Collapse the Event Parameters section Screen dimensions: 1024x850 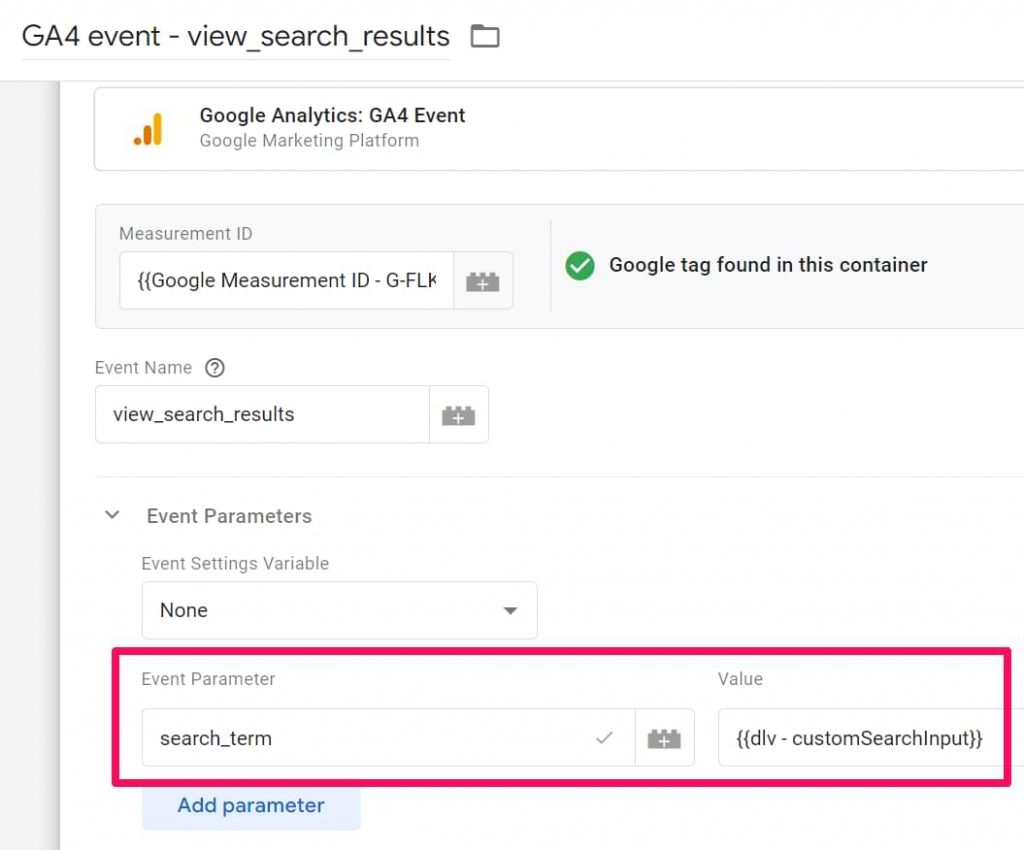tap(112, 516)
